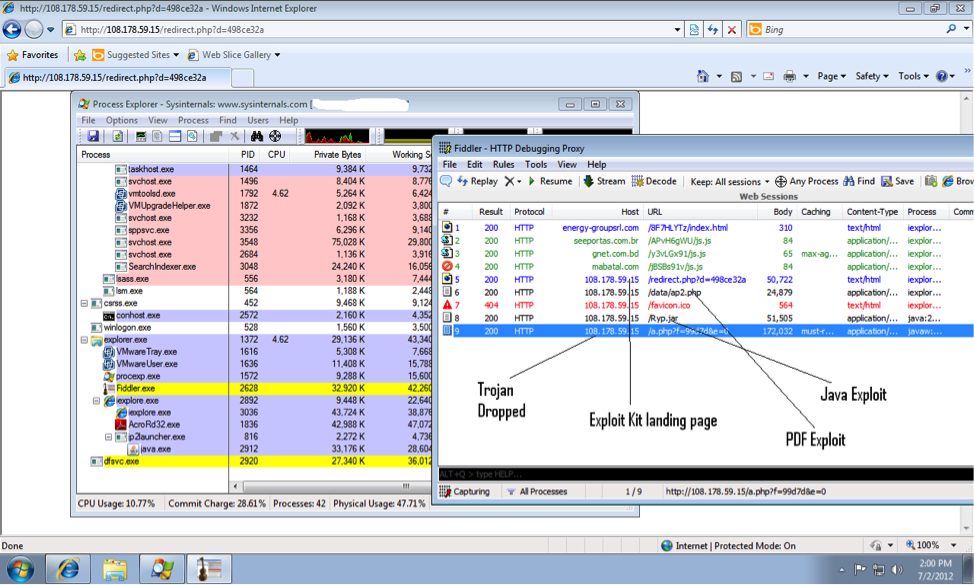Image resolution: width=974 pixels, height=585 pixels.
Task: Click the printer icon in IE command bar
Action: (x=790, y=76)
